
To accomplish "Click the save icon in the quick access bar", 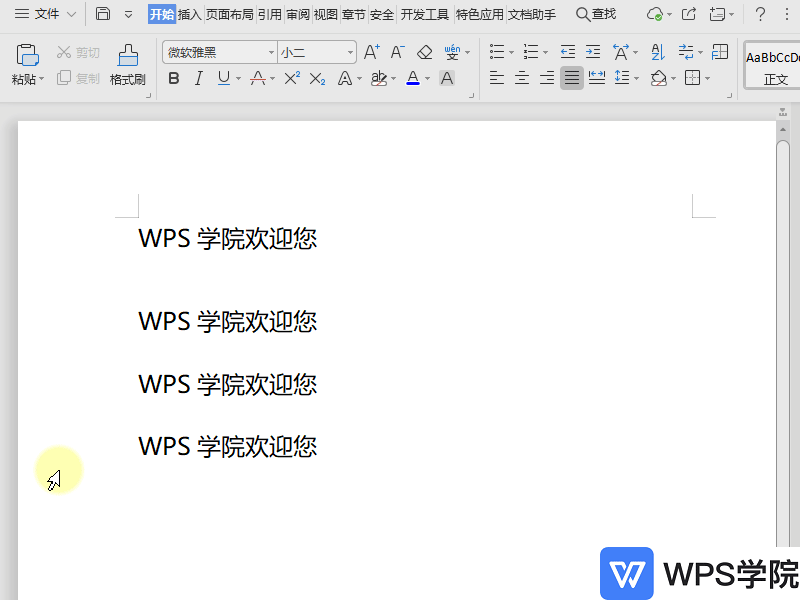I will click(103, 14).
